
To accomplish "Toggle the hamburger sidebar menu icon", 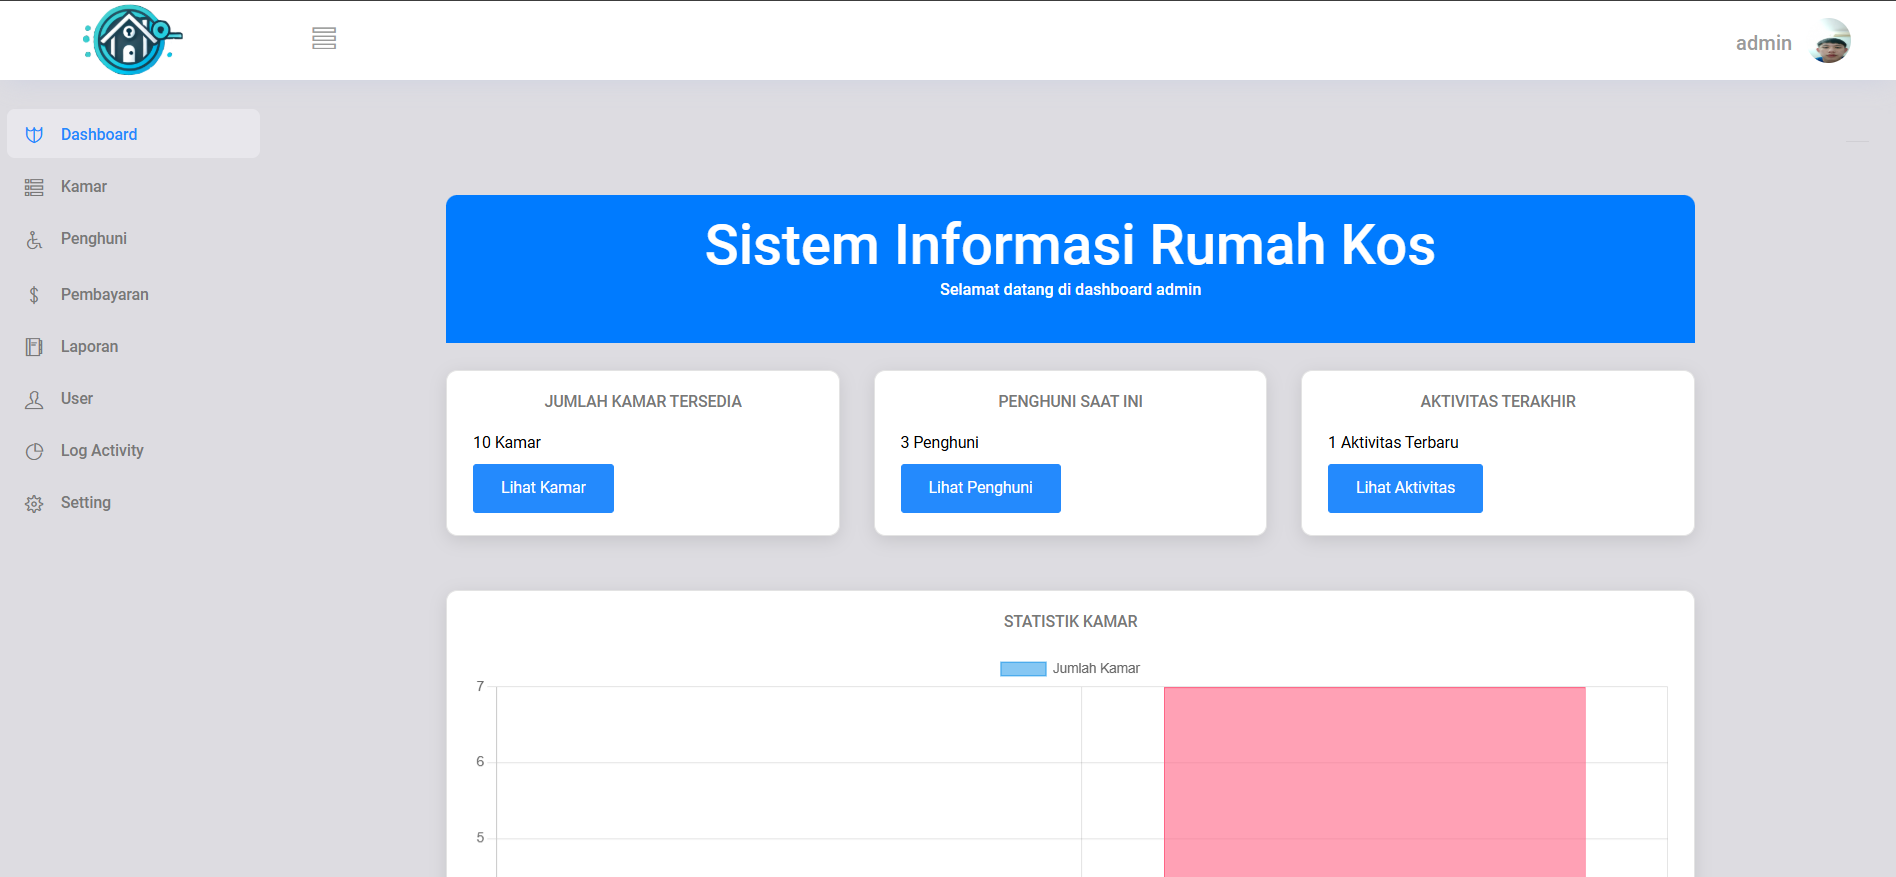I will (x=323, y=39).
